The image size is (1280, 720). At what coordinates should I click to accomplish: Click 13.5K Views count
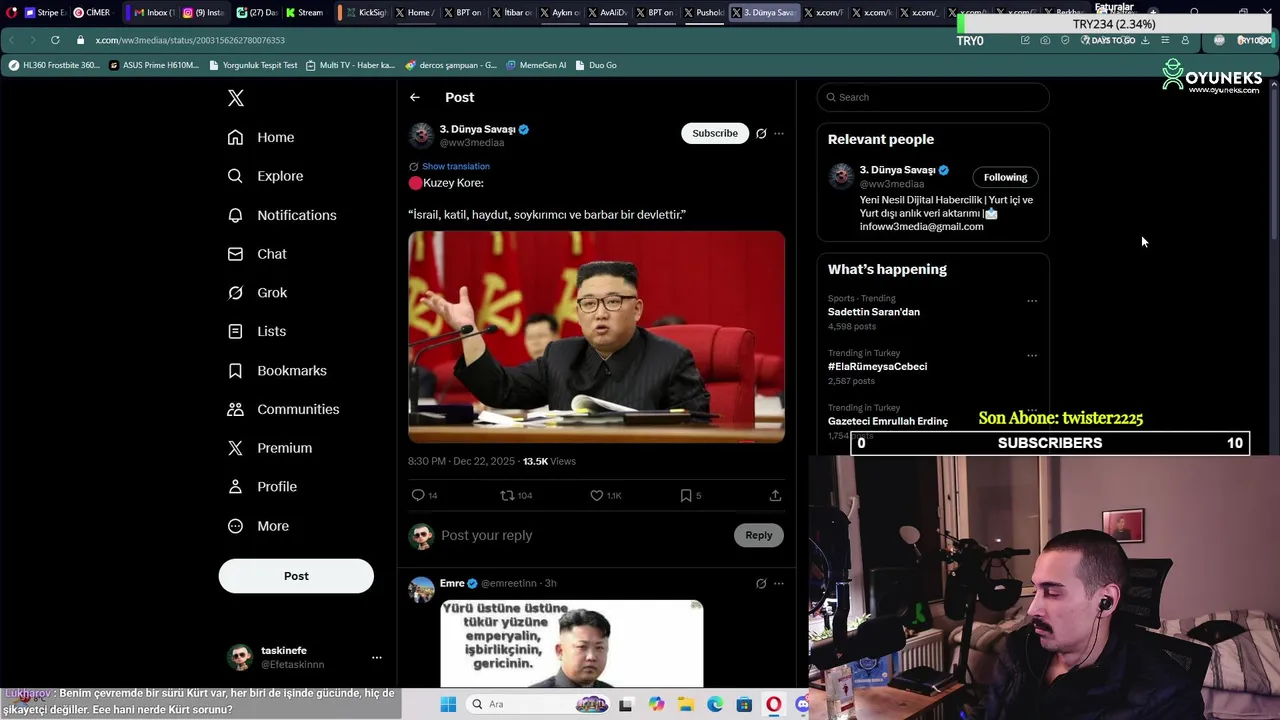pyautogui.click(x=549, y=461)
